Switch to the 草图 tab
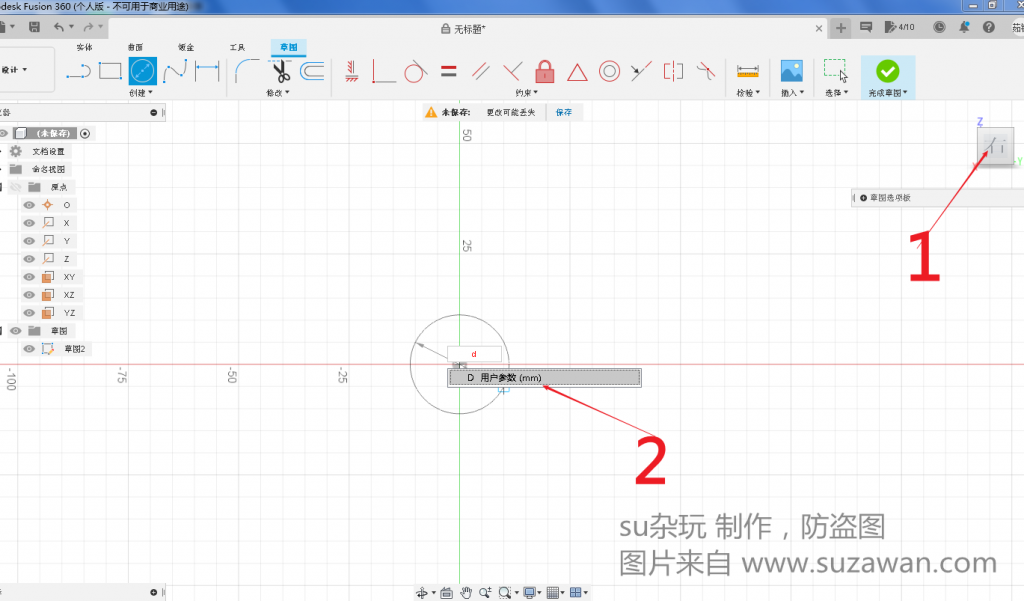Viewport: 1024px width, 601px height. point(289,47)
